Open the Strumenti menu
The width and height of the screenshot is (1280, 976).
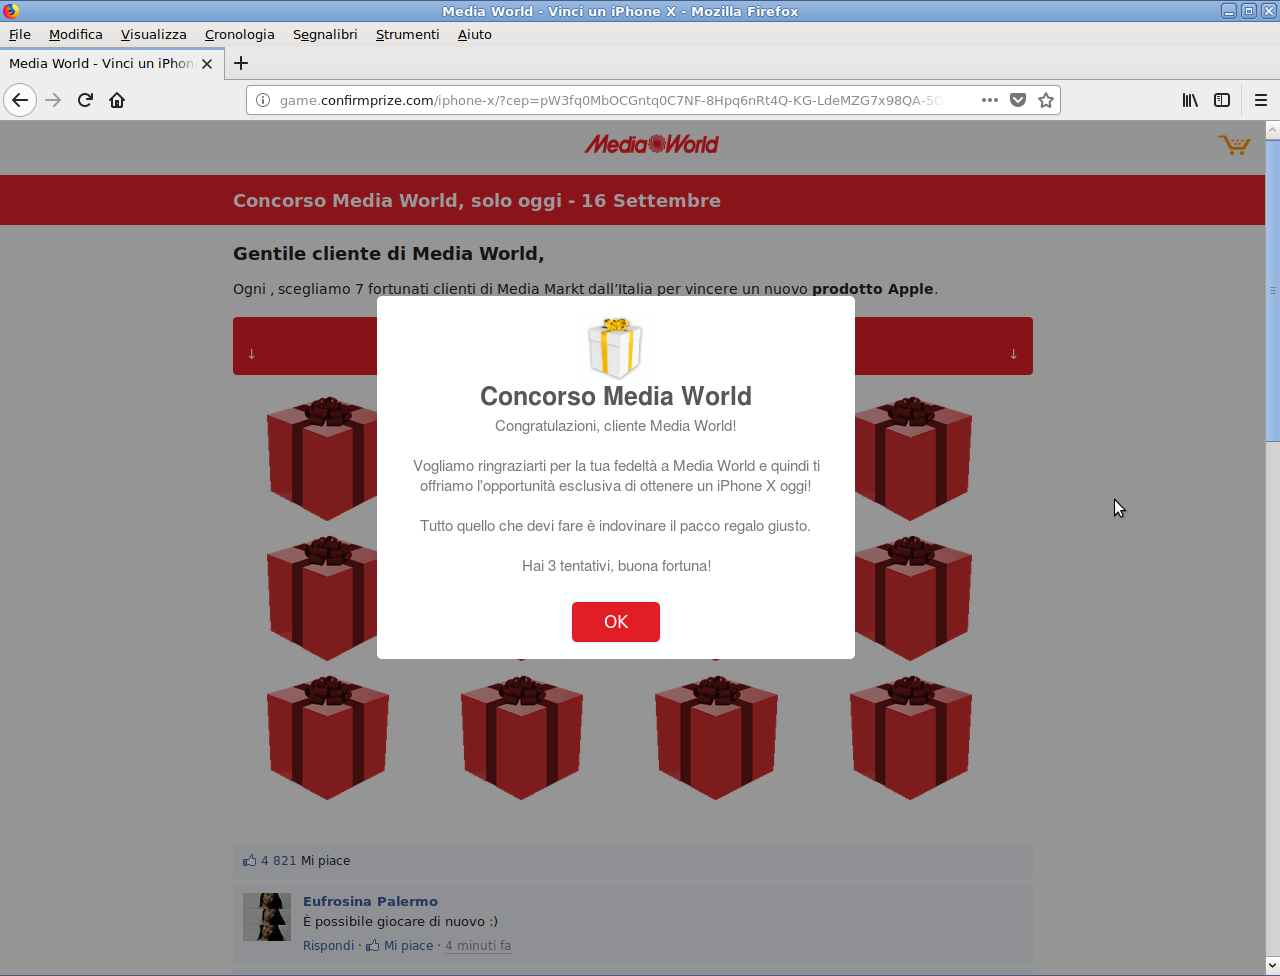click(408, 34)
